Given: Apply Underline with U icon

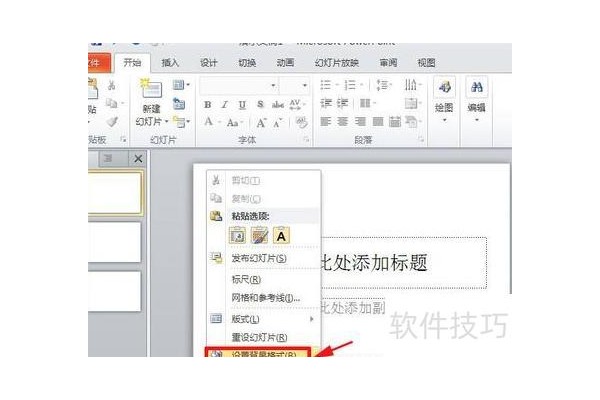Looking at the screenshot, I should (242, 104).
